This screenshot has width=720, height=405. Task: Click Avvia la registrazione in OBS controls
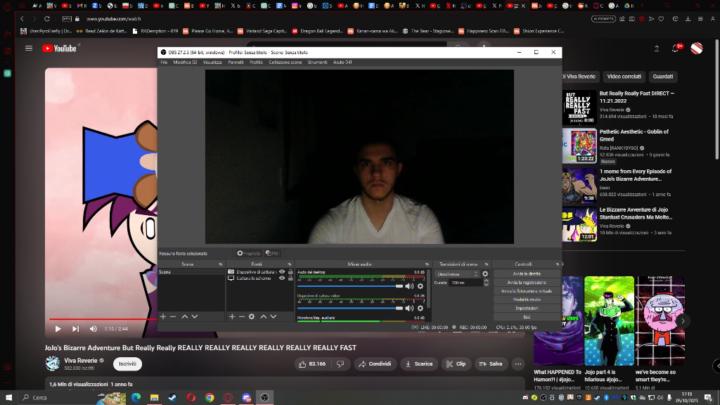pyautogui.click(x=527, y=282)
